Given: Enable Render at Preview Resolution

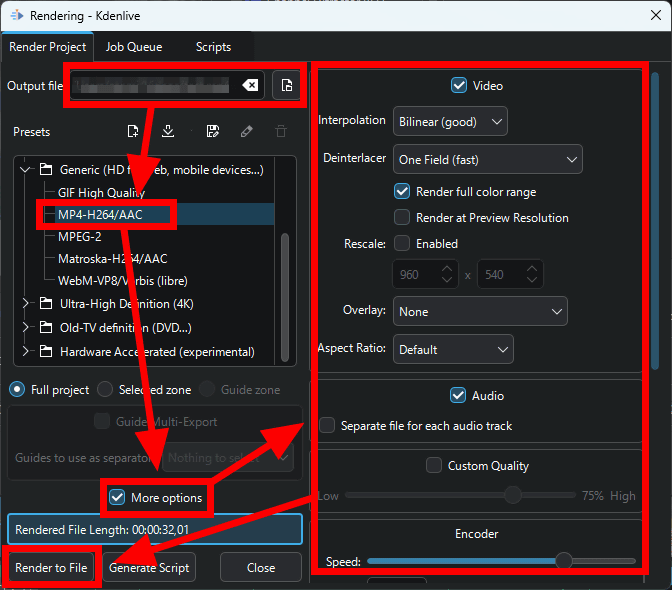Looking at the screenshot, I should [x=402, y=217].
